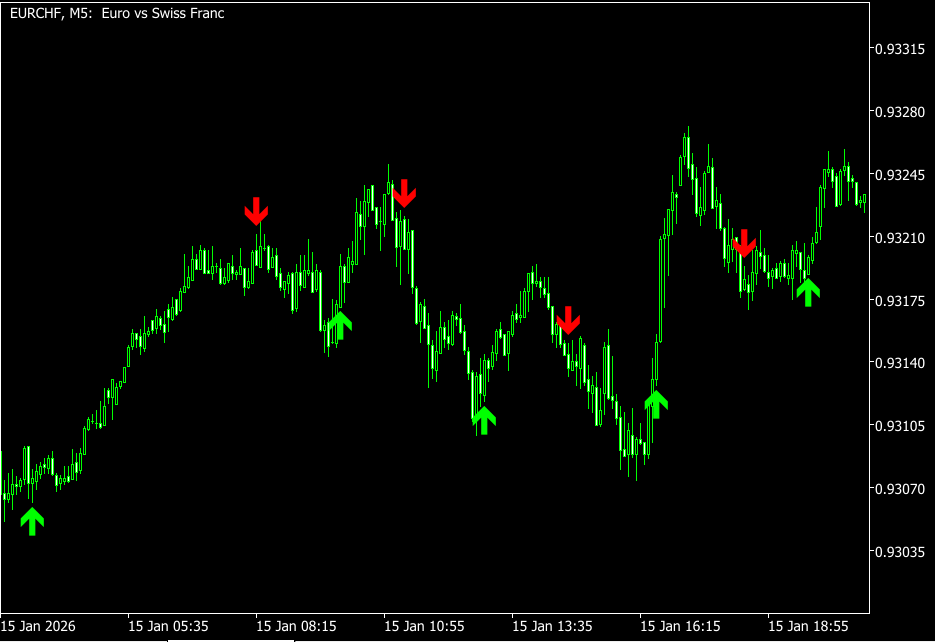935x642 pixels.
Task: Click the 0.93175 price scale label
Action: pos(899,300)
